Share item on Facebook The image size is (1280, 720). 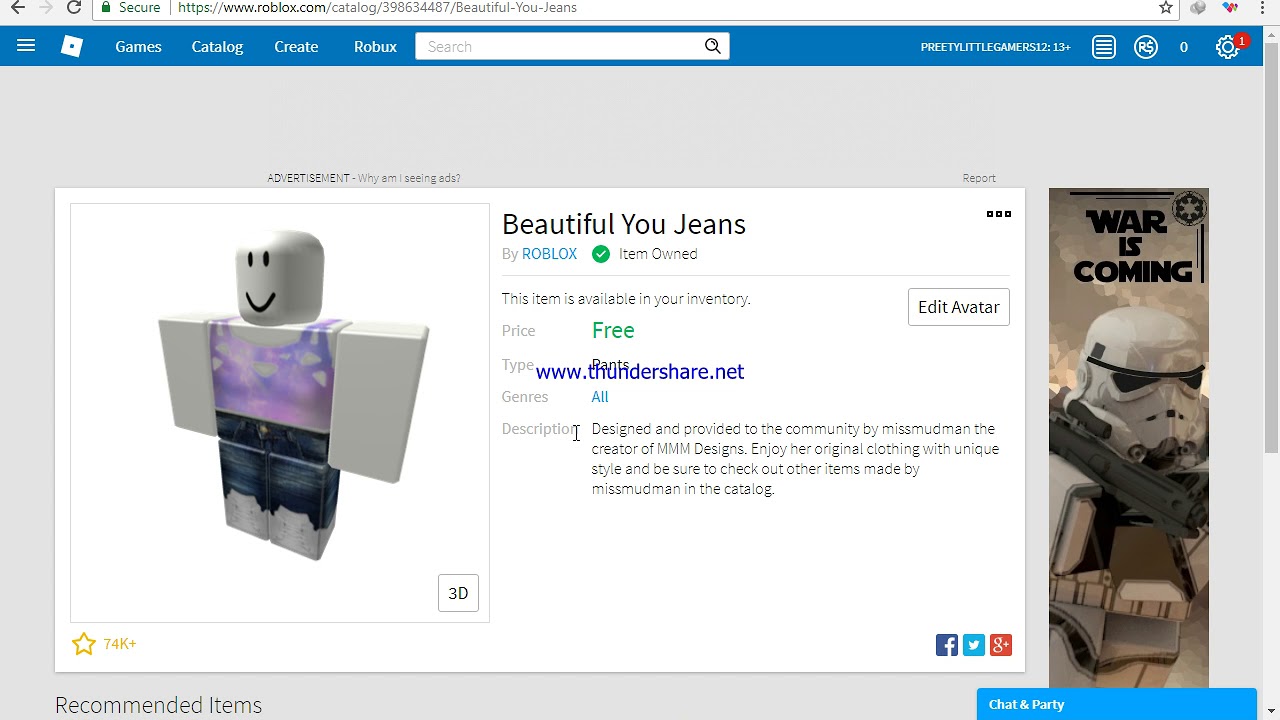click(x=947, y=645)
